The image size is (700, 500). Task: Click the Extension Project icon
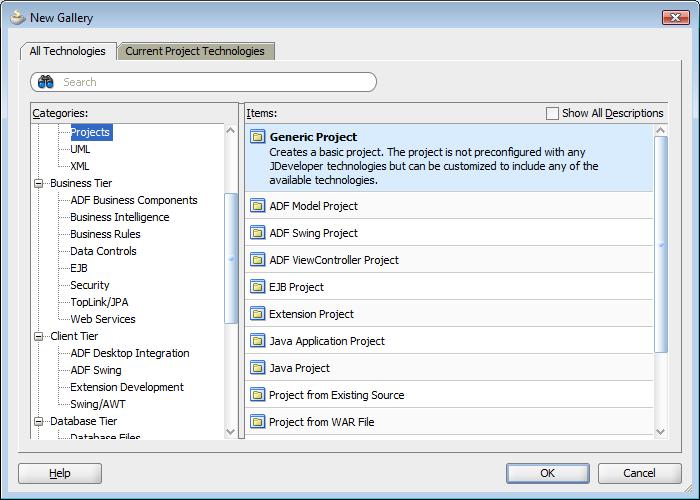click(x=257, y=314)
